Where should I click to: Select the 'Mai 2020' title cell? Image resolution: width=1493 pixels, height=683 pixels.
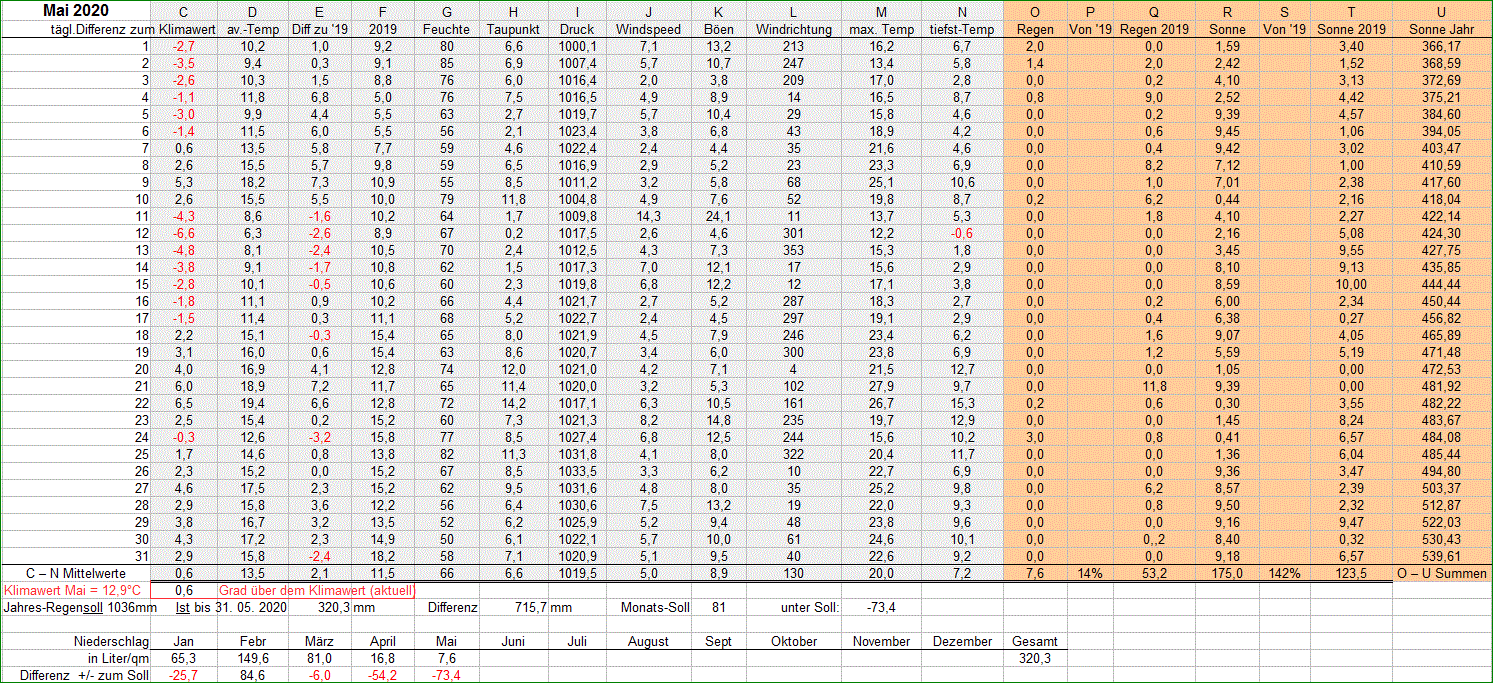pyautogui.click(x=76, y=11)
